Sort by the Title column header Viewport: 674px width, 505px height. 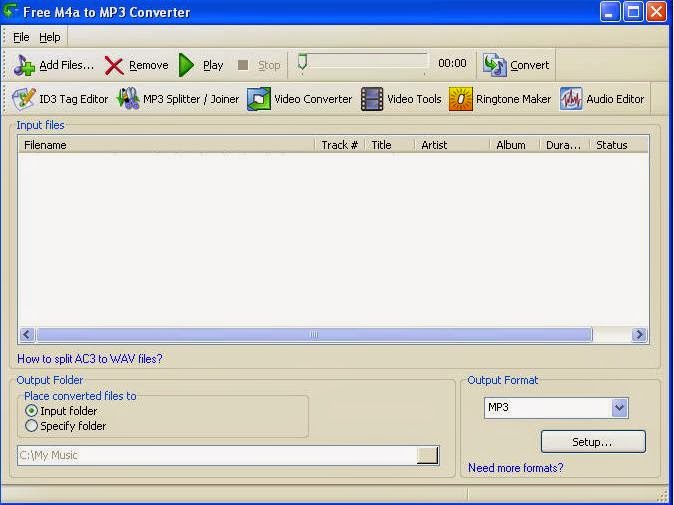(389, 145)
